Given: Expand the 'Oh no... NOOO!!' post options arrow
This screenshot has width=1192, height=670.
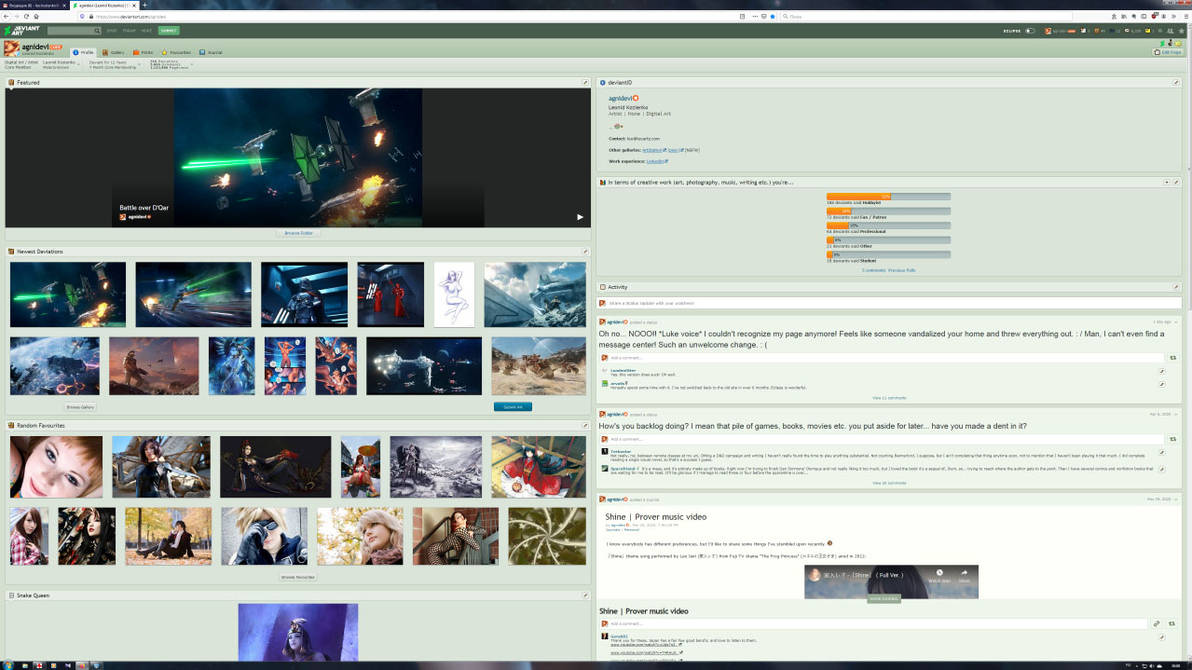Looking at the screenshot, I should 1176,322.
